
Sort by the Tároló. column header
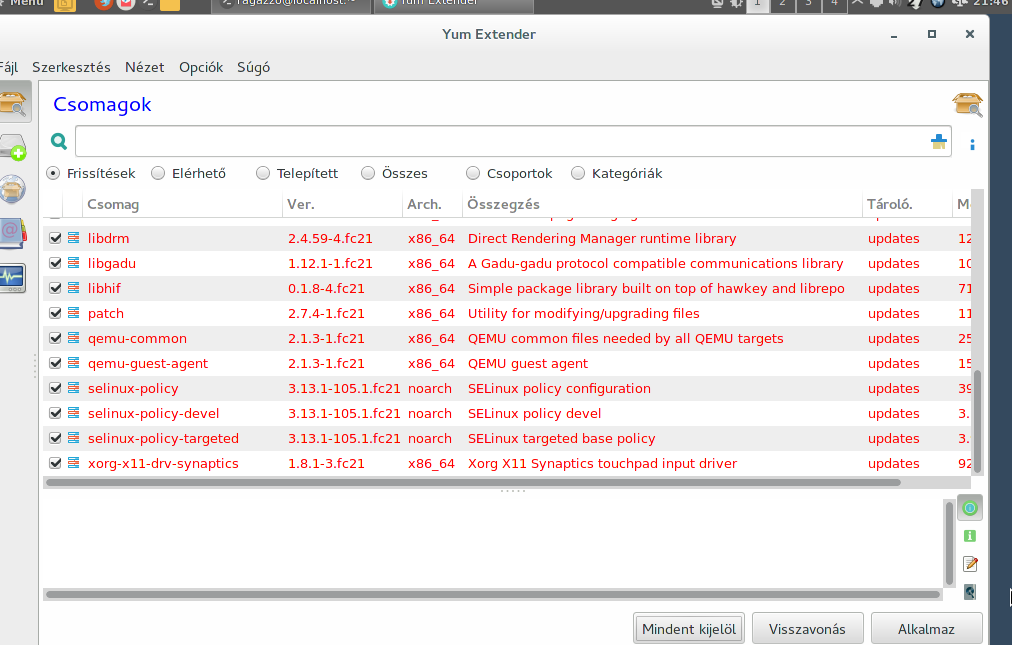(907, 204)
